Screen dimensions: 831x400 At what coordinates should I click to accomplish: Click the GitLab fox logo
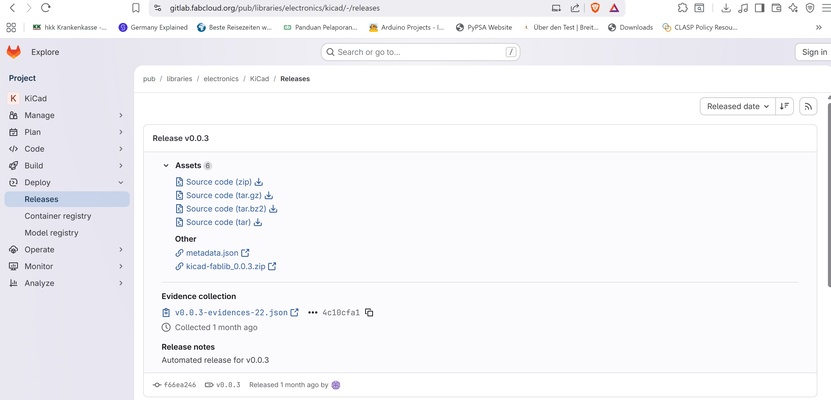point(14,52)
